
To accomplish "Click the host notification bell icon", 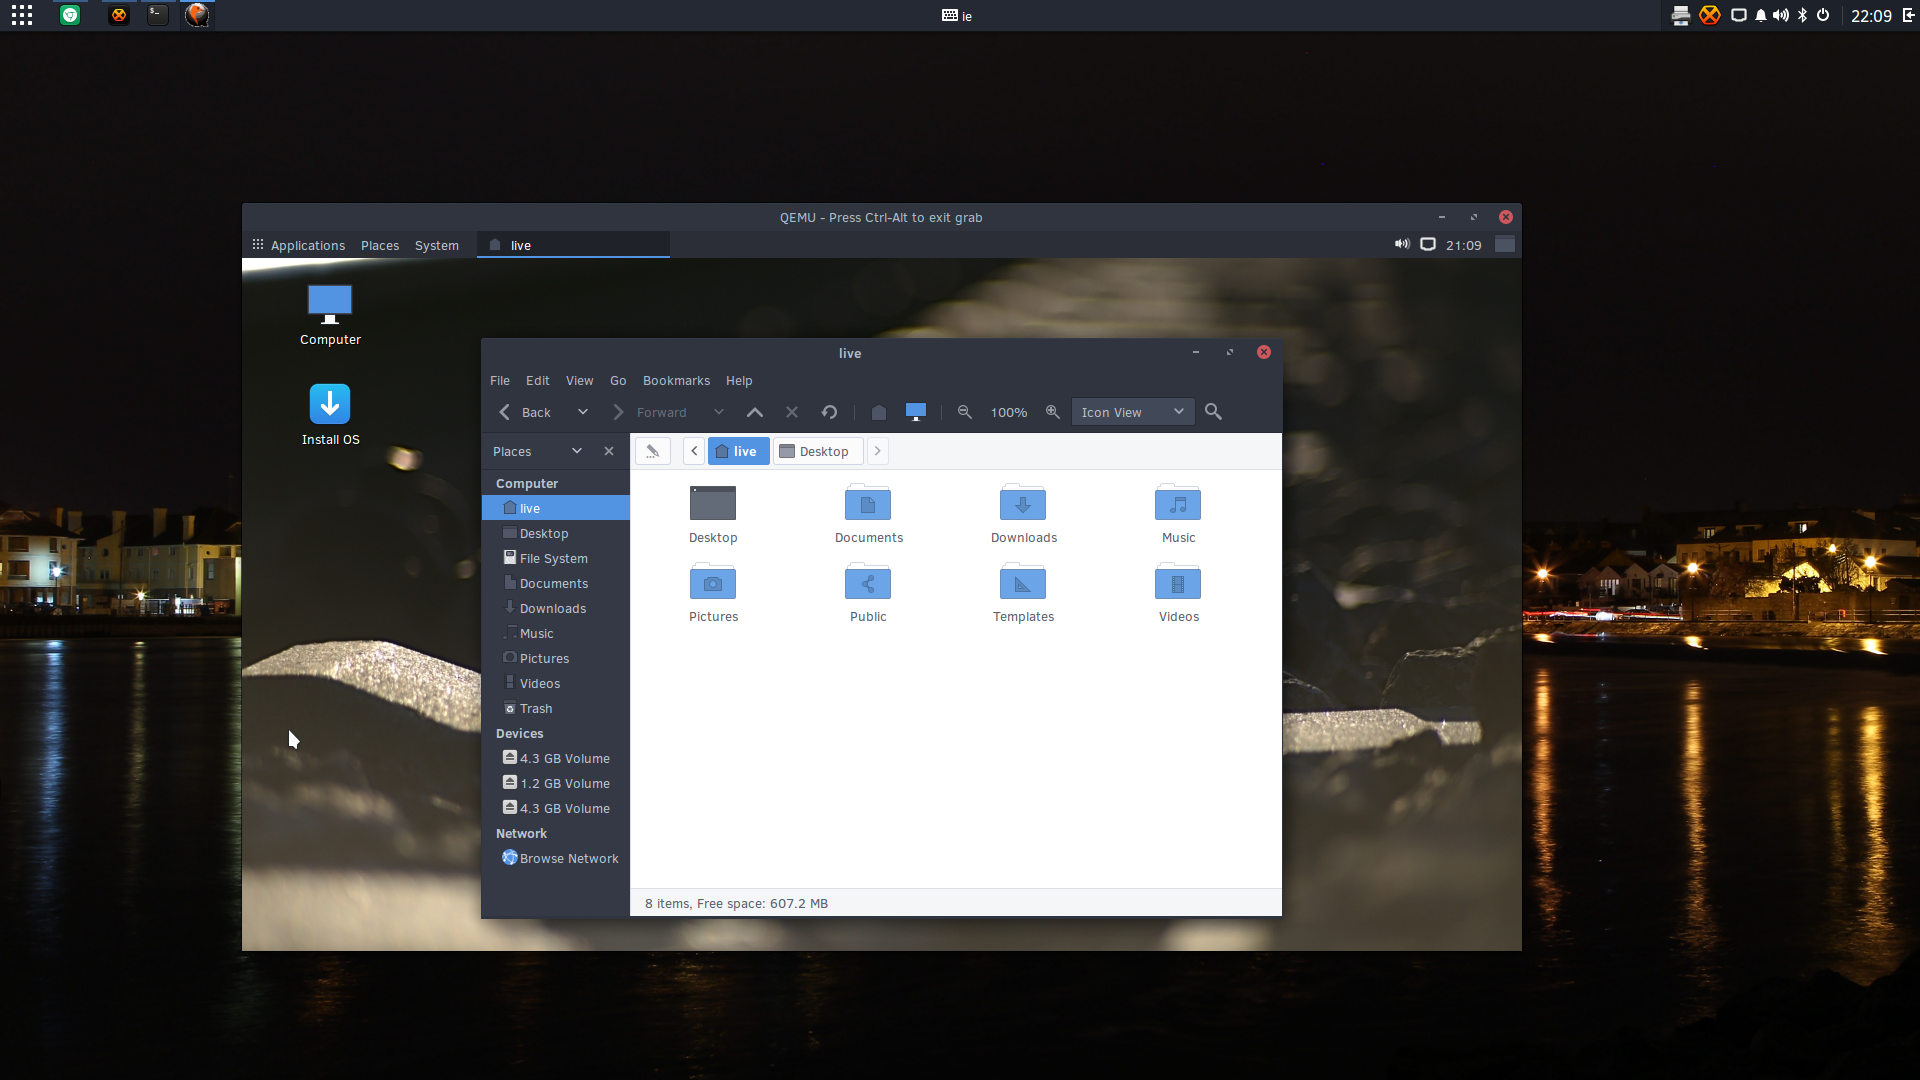I will pos(1761,15).
